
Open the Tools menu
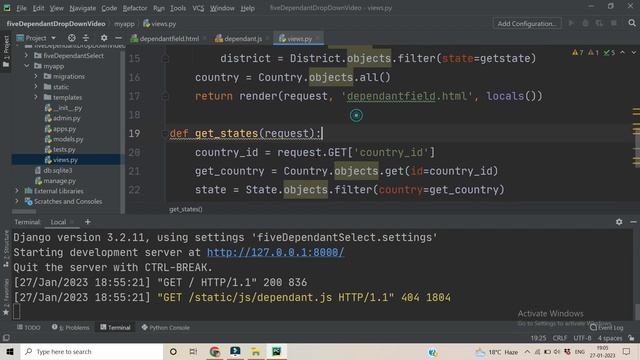178,8
